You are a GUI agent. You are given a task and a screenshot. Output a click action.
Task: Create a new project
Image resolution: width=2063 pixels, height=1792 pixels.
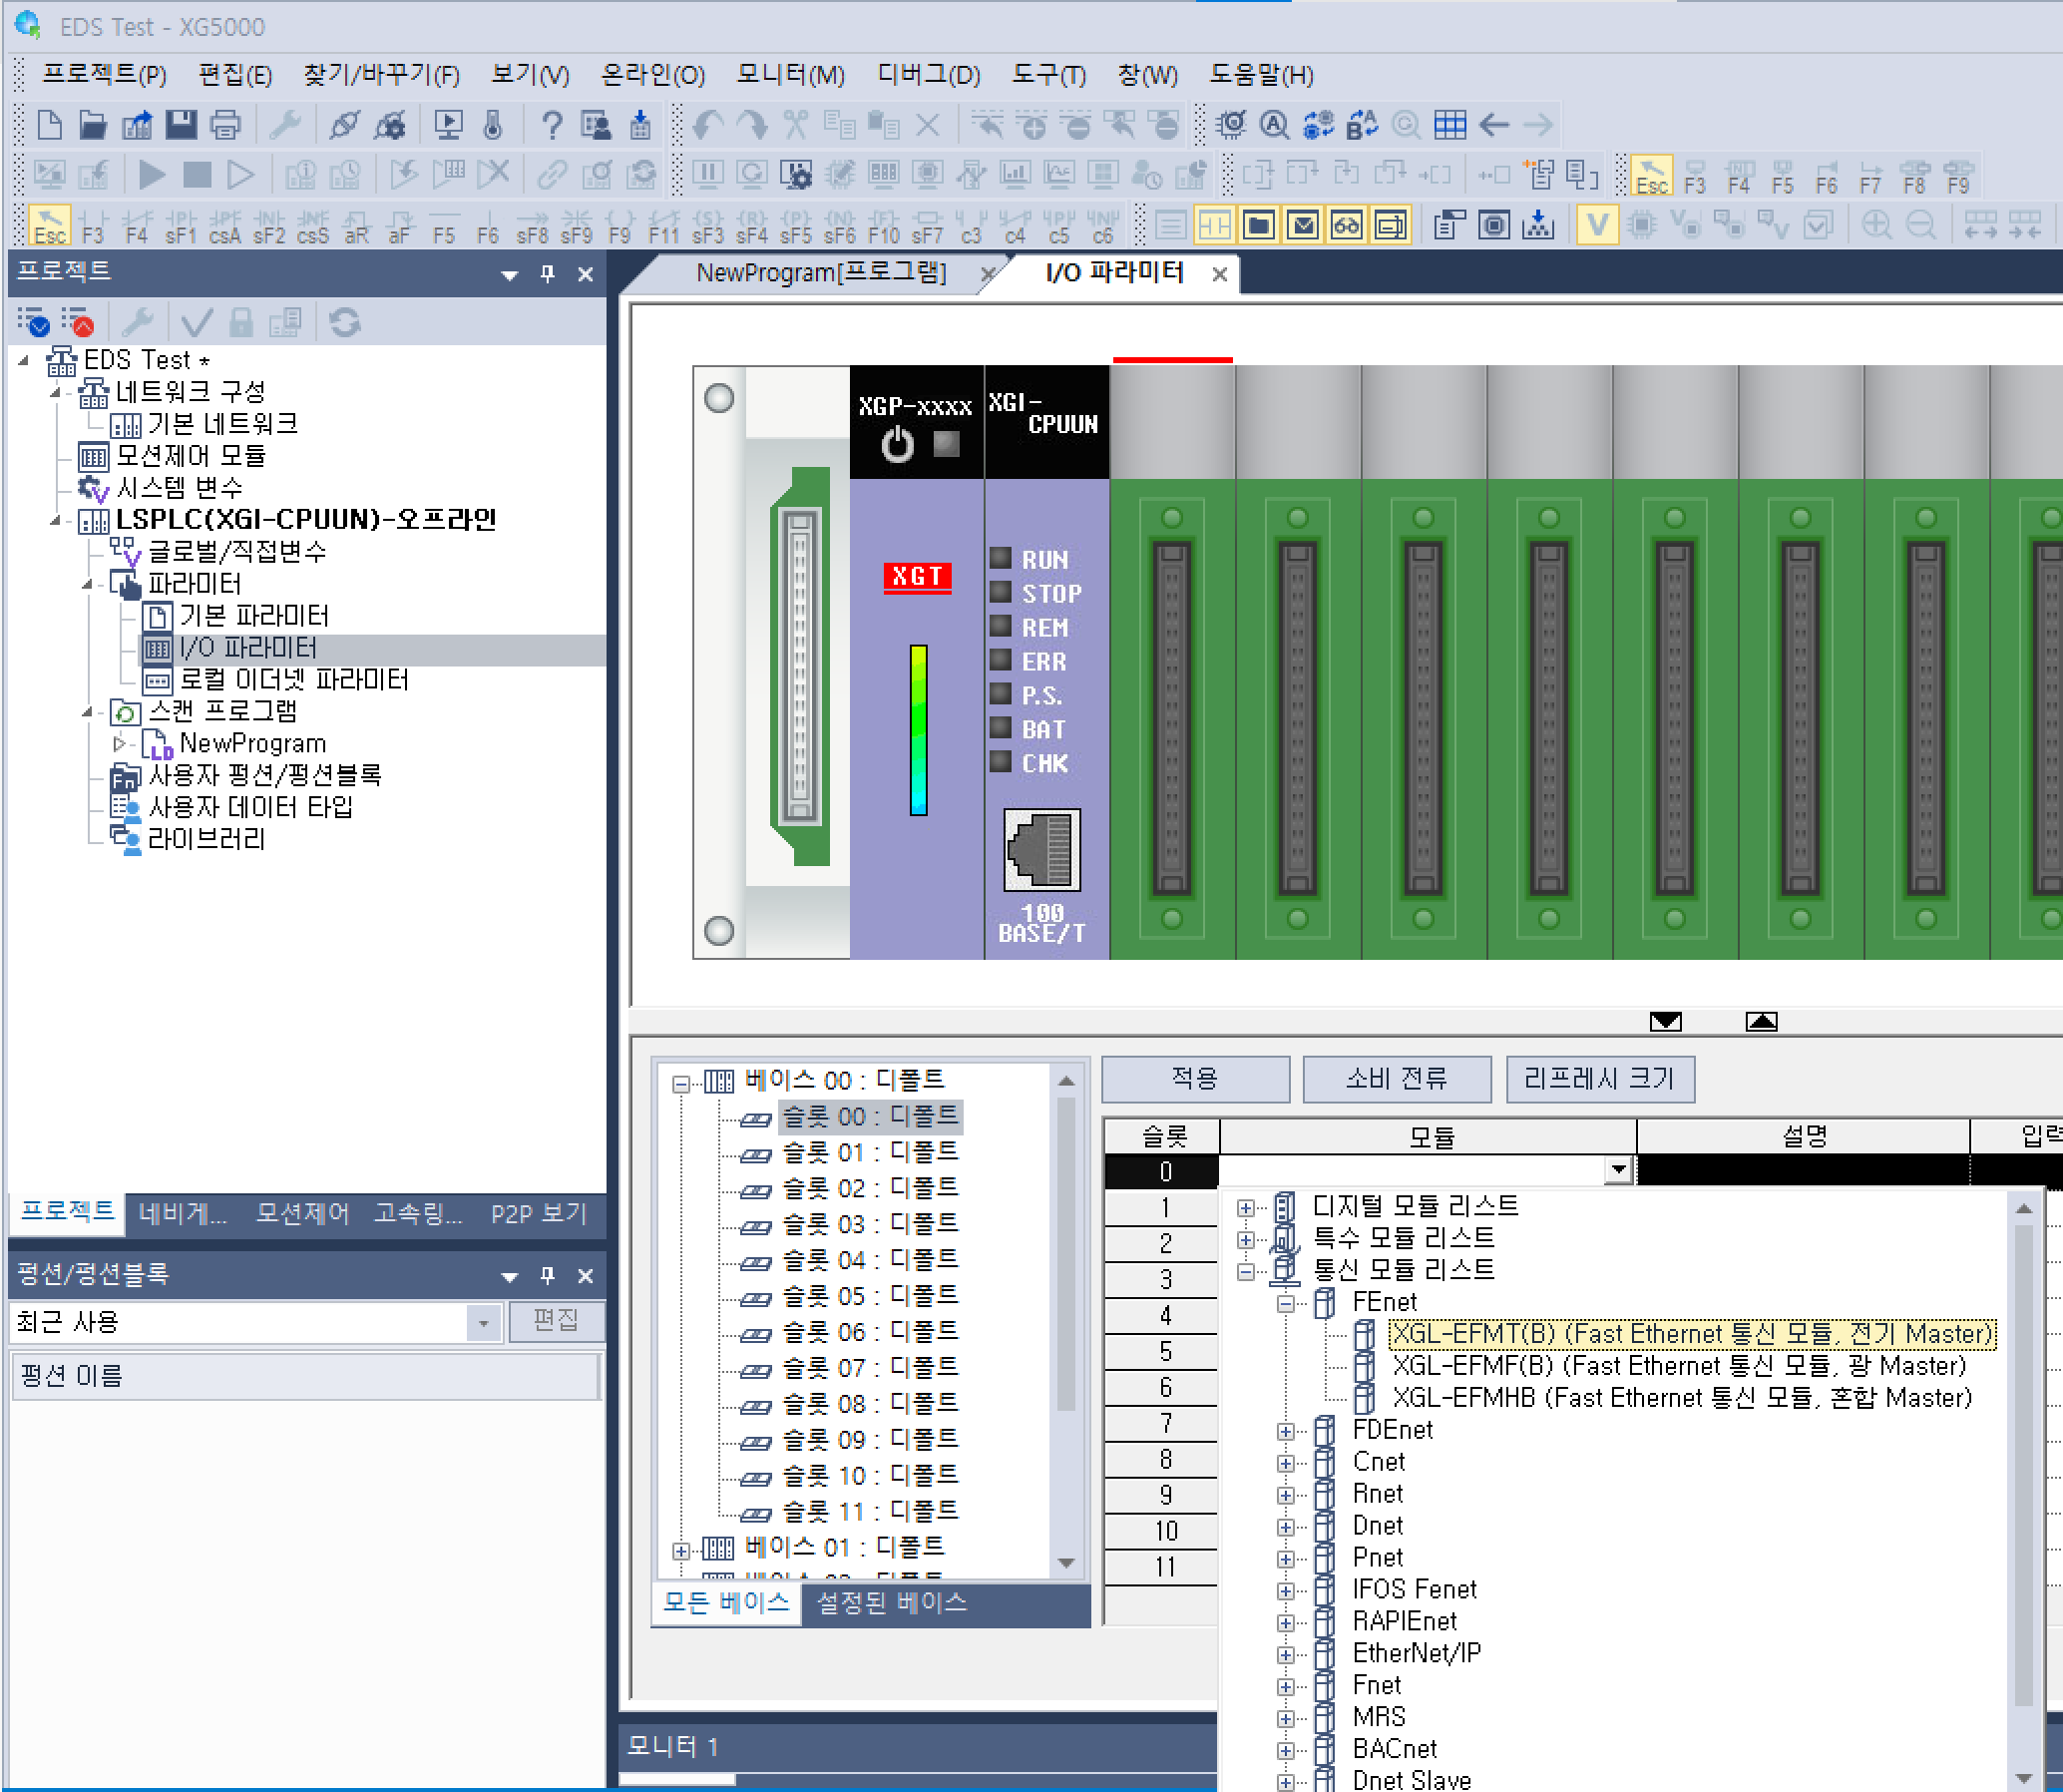(x=47, y=124)
